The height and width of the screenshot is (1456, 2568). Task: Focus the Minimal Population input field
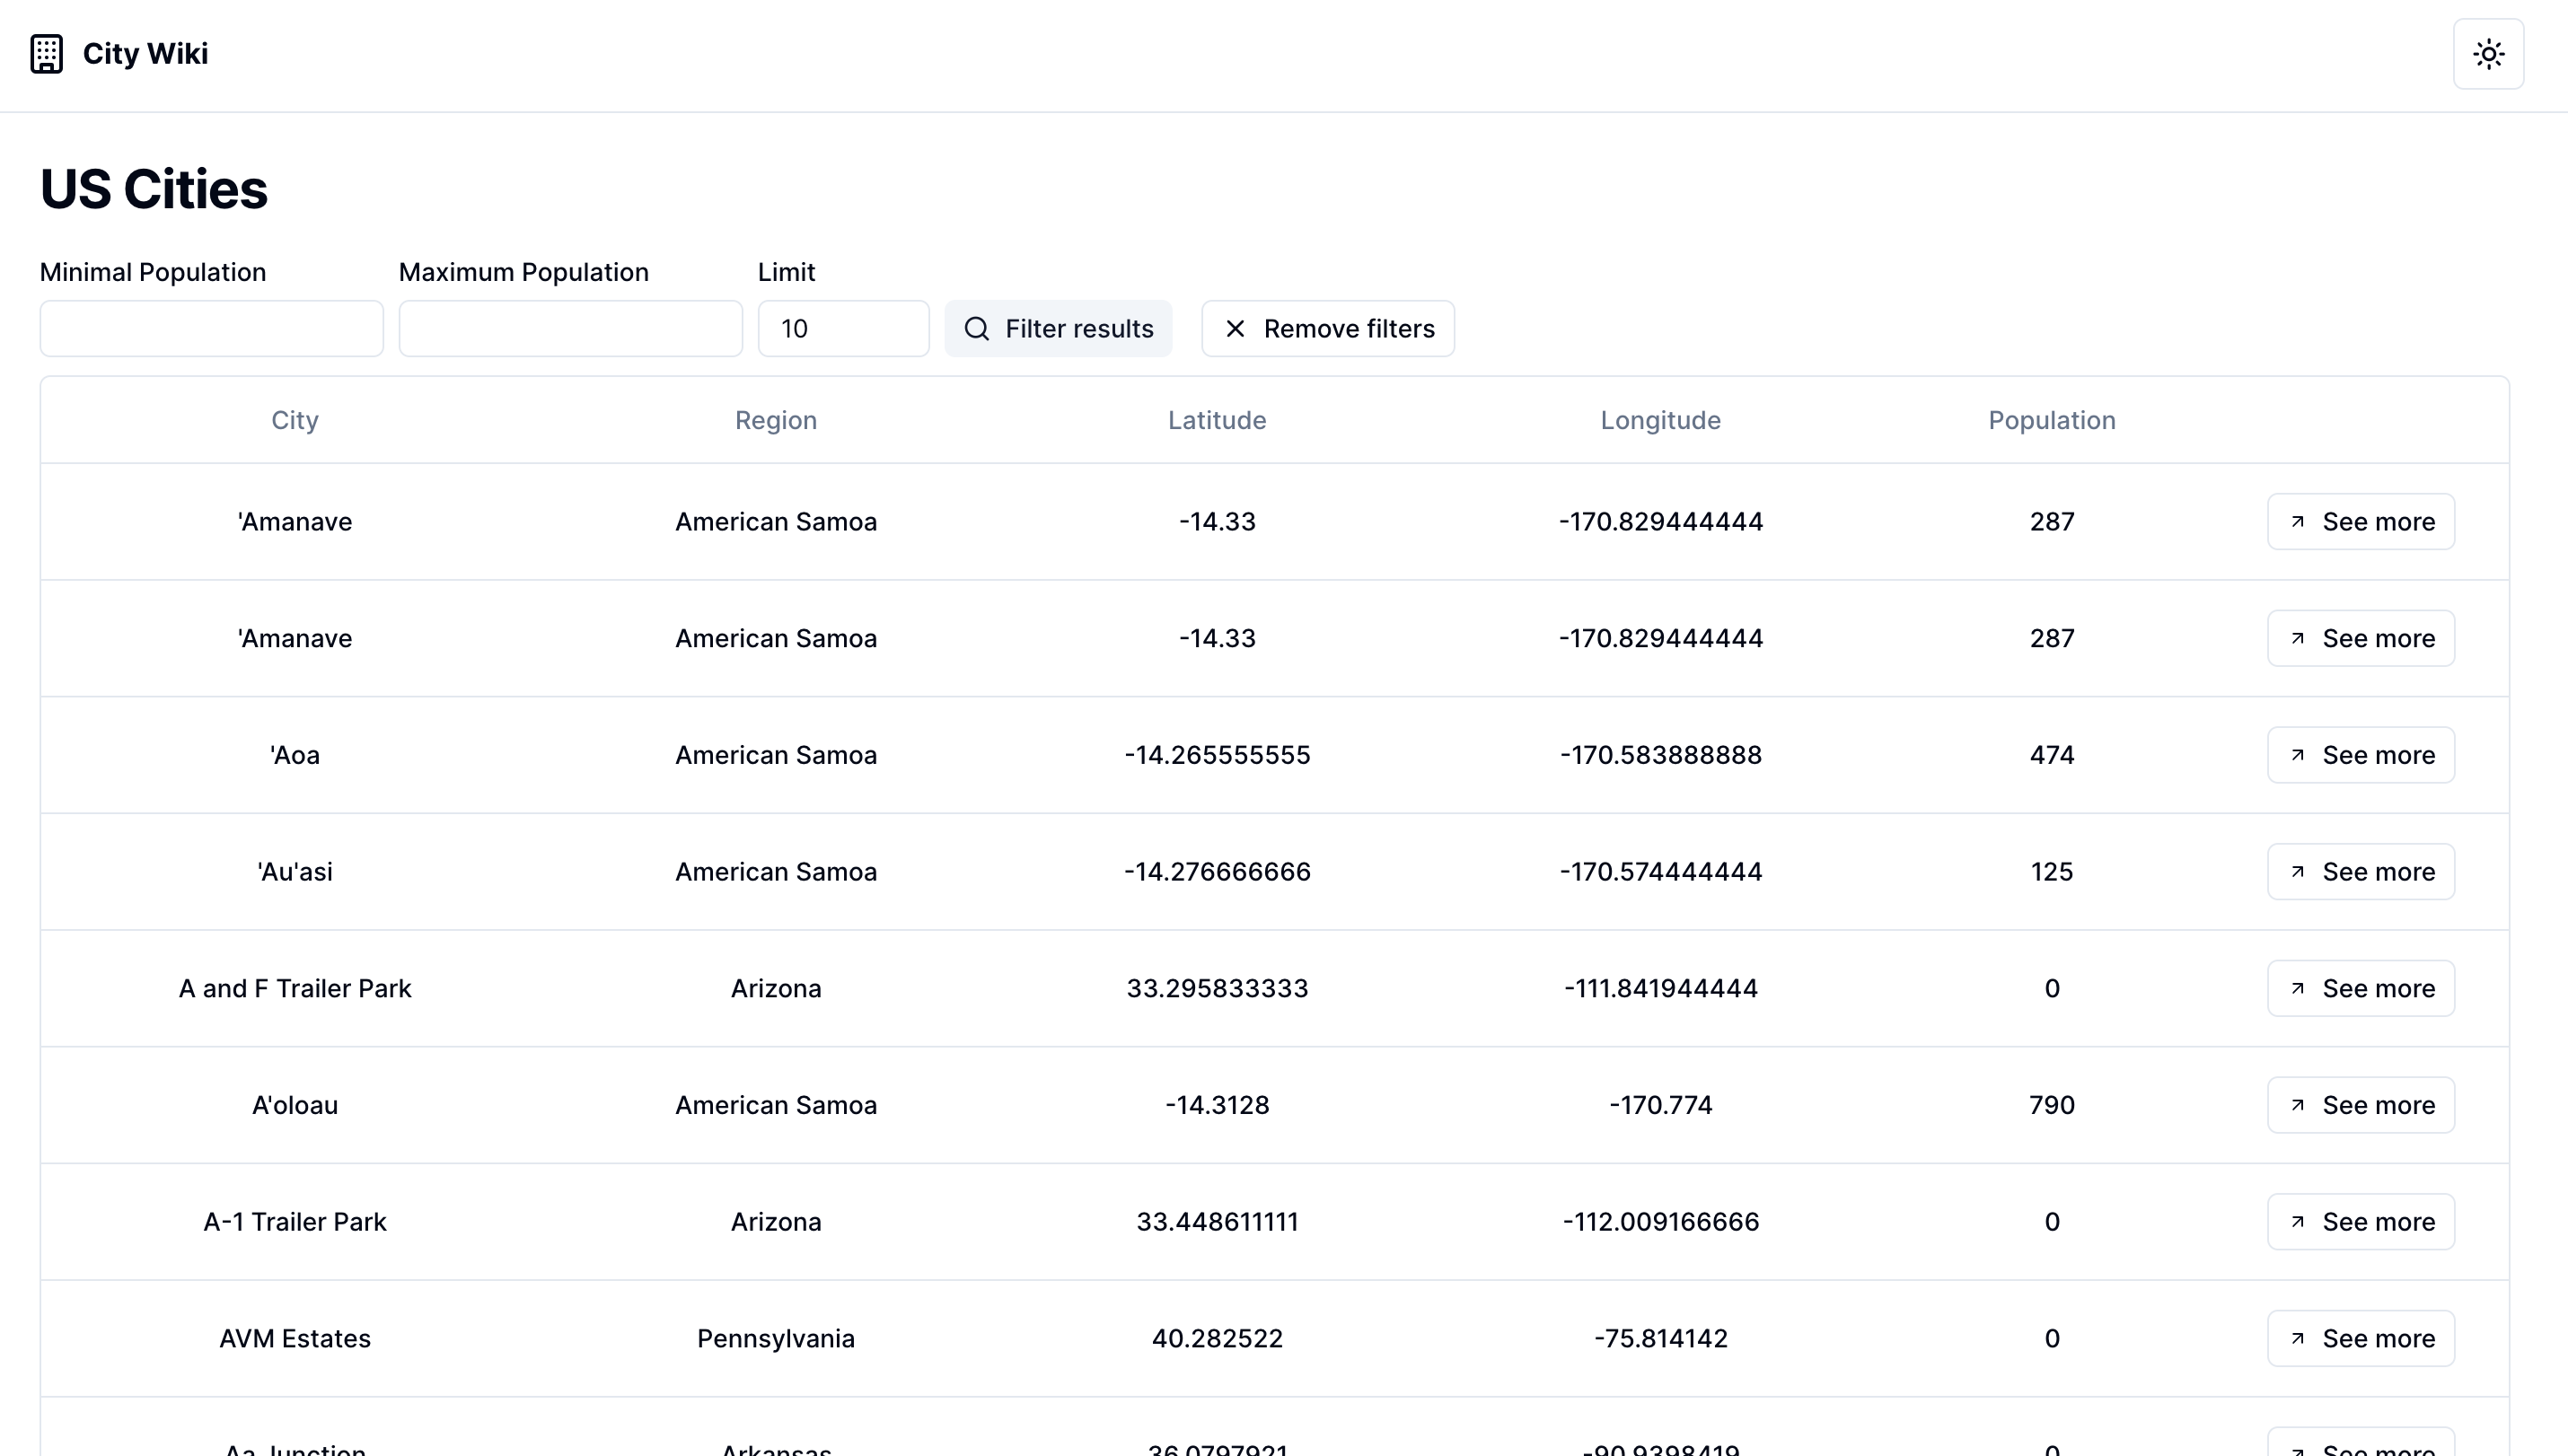coord(211,328)
